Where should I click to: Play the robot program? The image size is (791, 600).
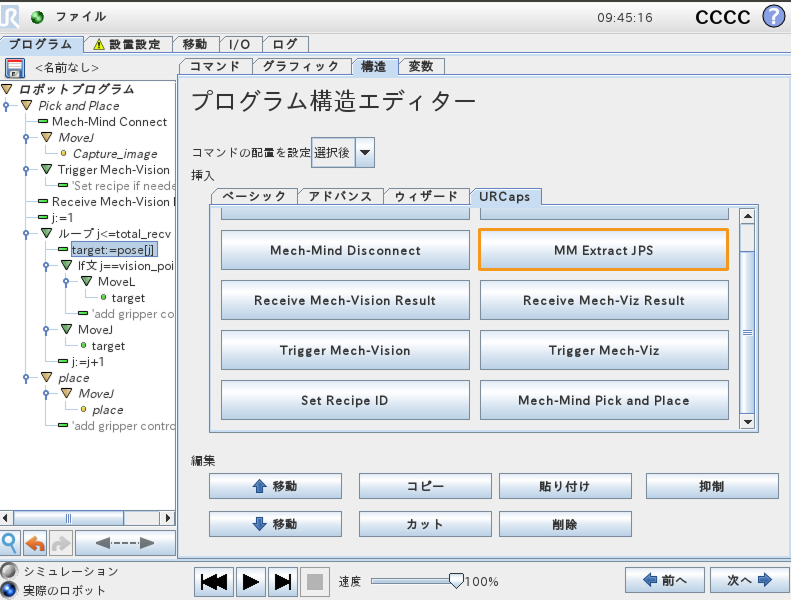[250, 582]
